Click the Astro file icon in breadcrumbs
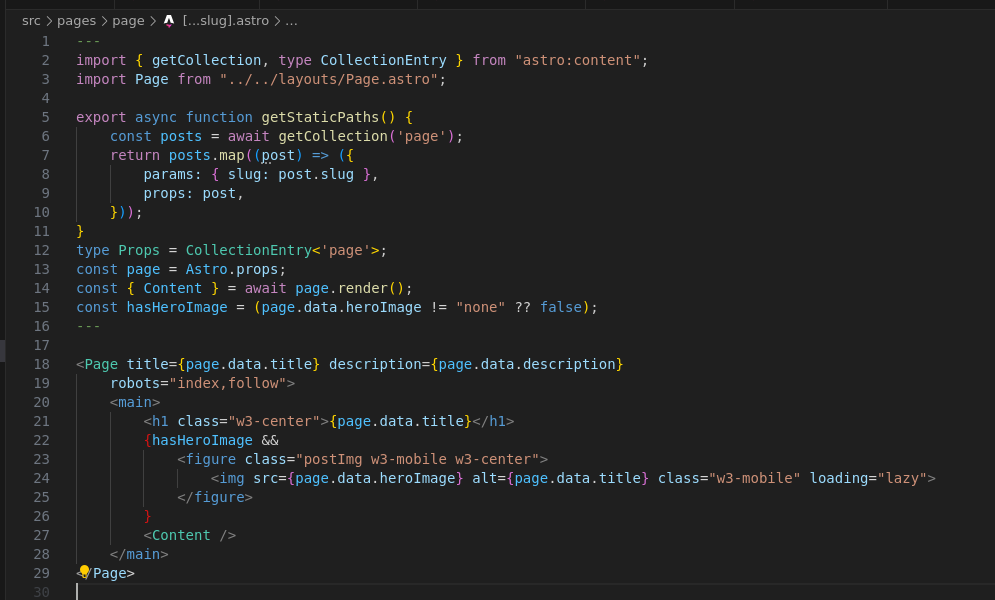995x600 pixels. click(x=169, y=20)
